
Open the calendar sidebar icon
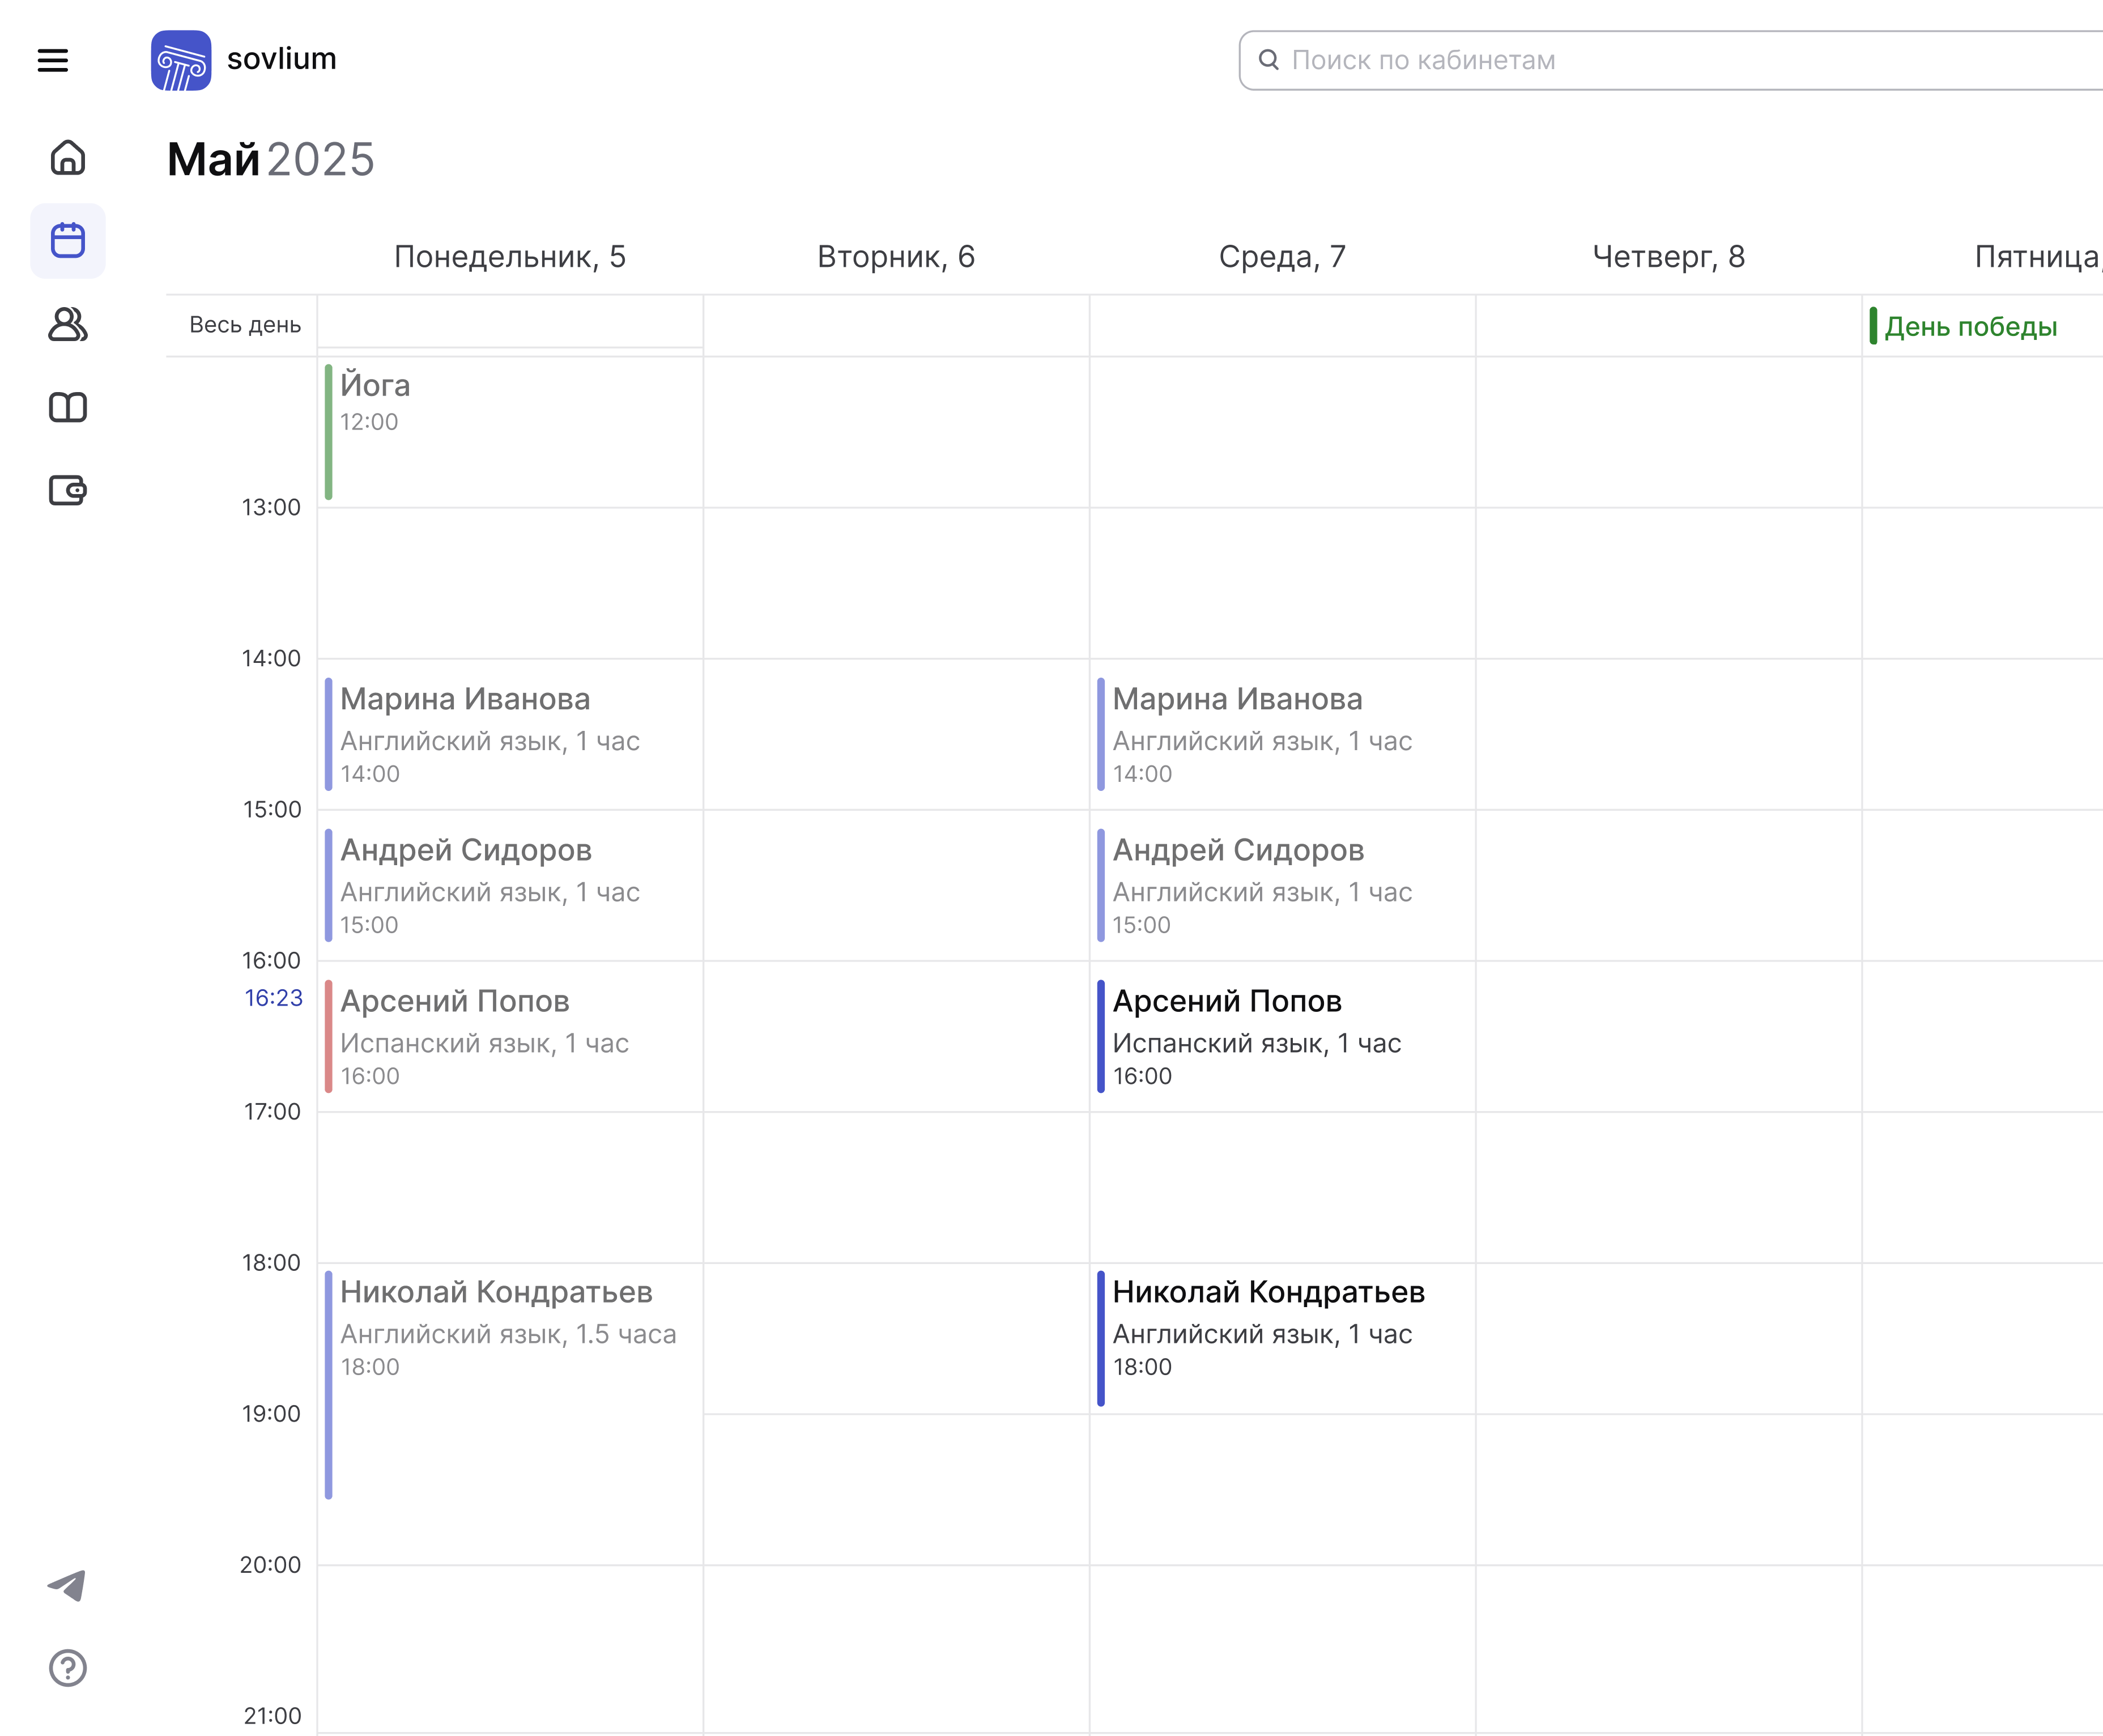coord(68,241)
